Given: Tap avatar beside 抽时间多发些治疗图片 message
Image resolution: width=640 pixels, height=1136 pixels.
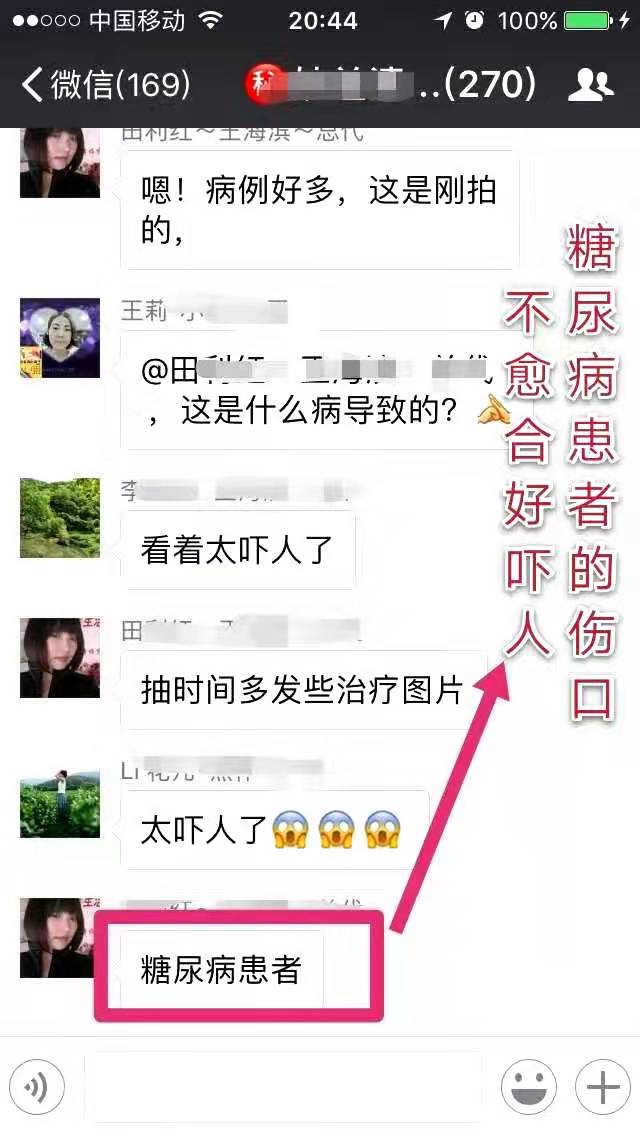Looking at the screenshot, I should point(59,658).
